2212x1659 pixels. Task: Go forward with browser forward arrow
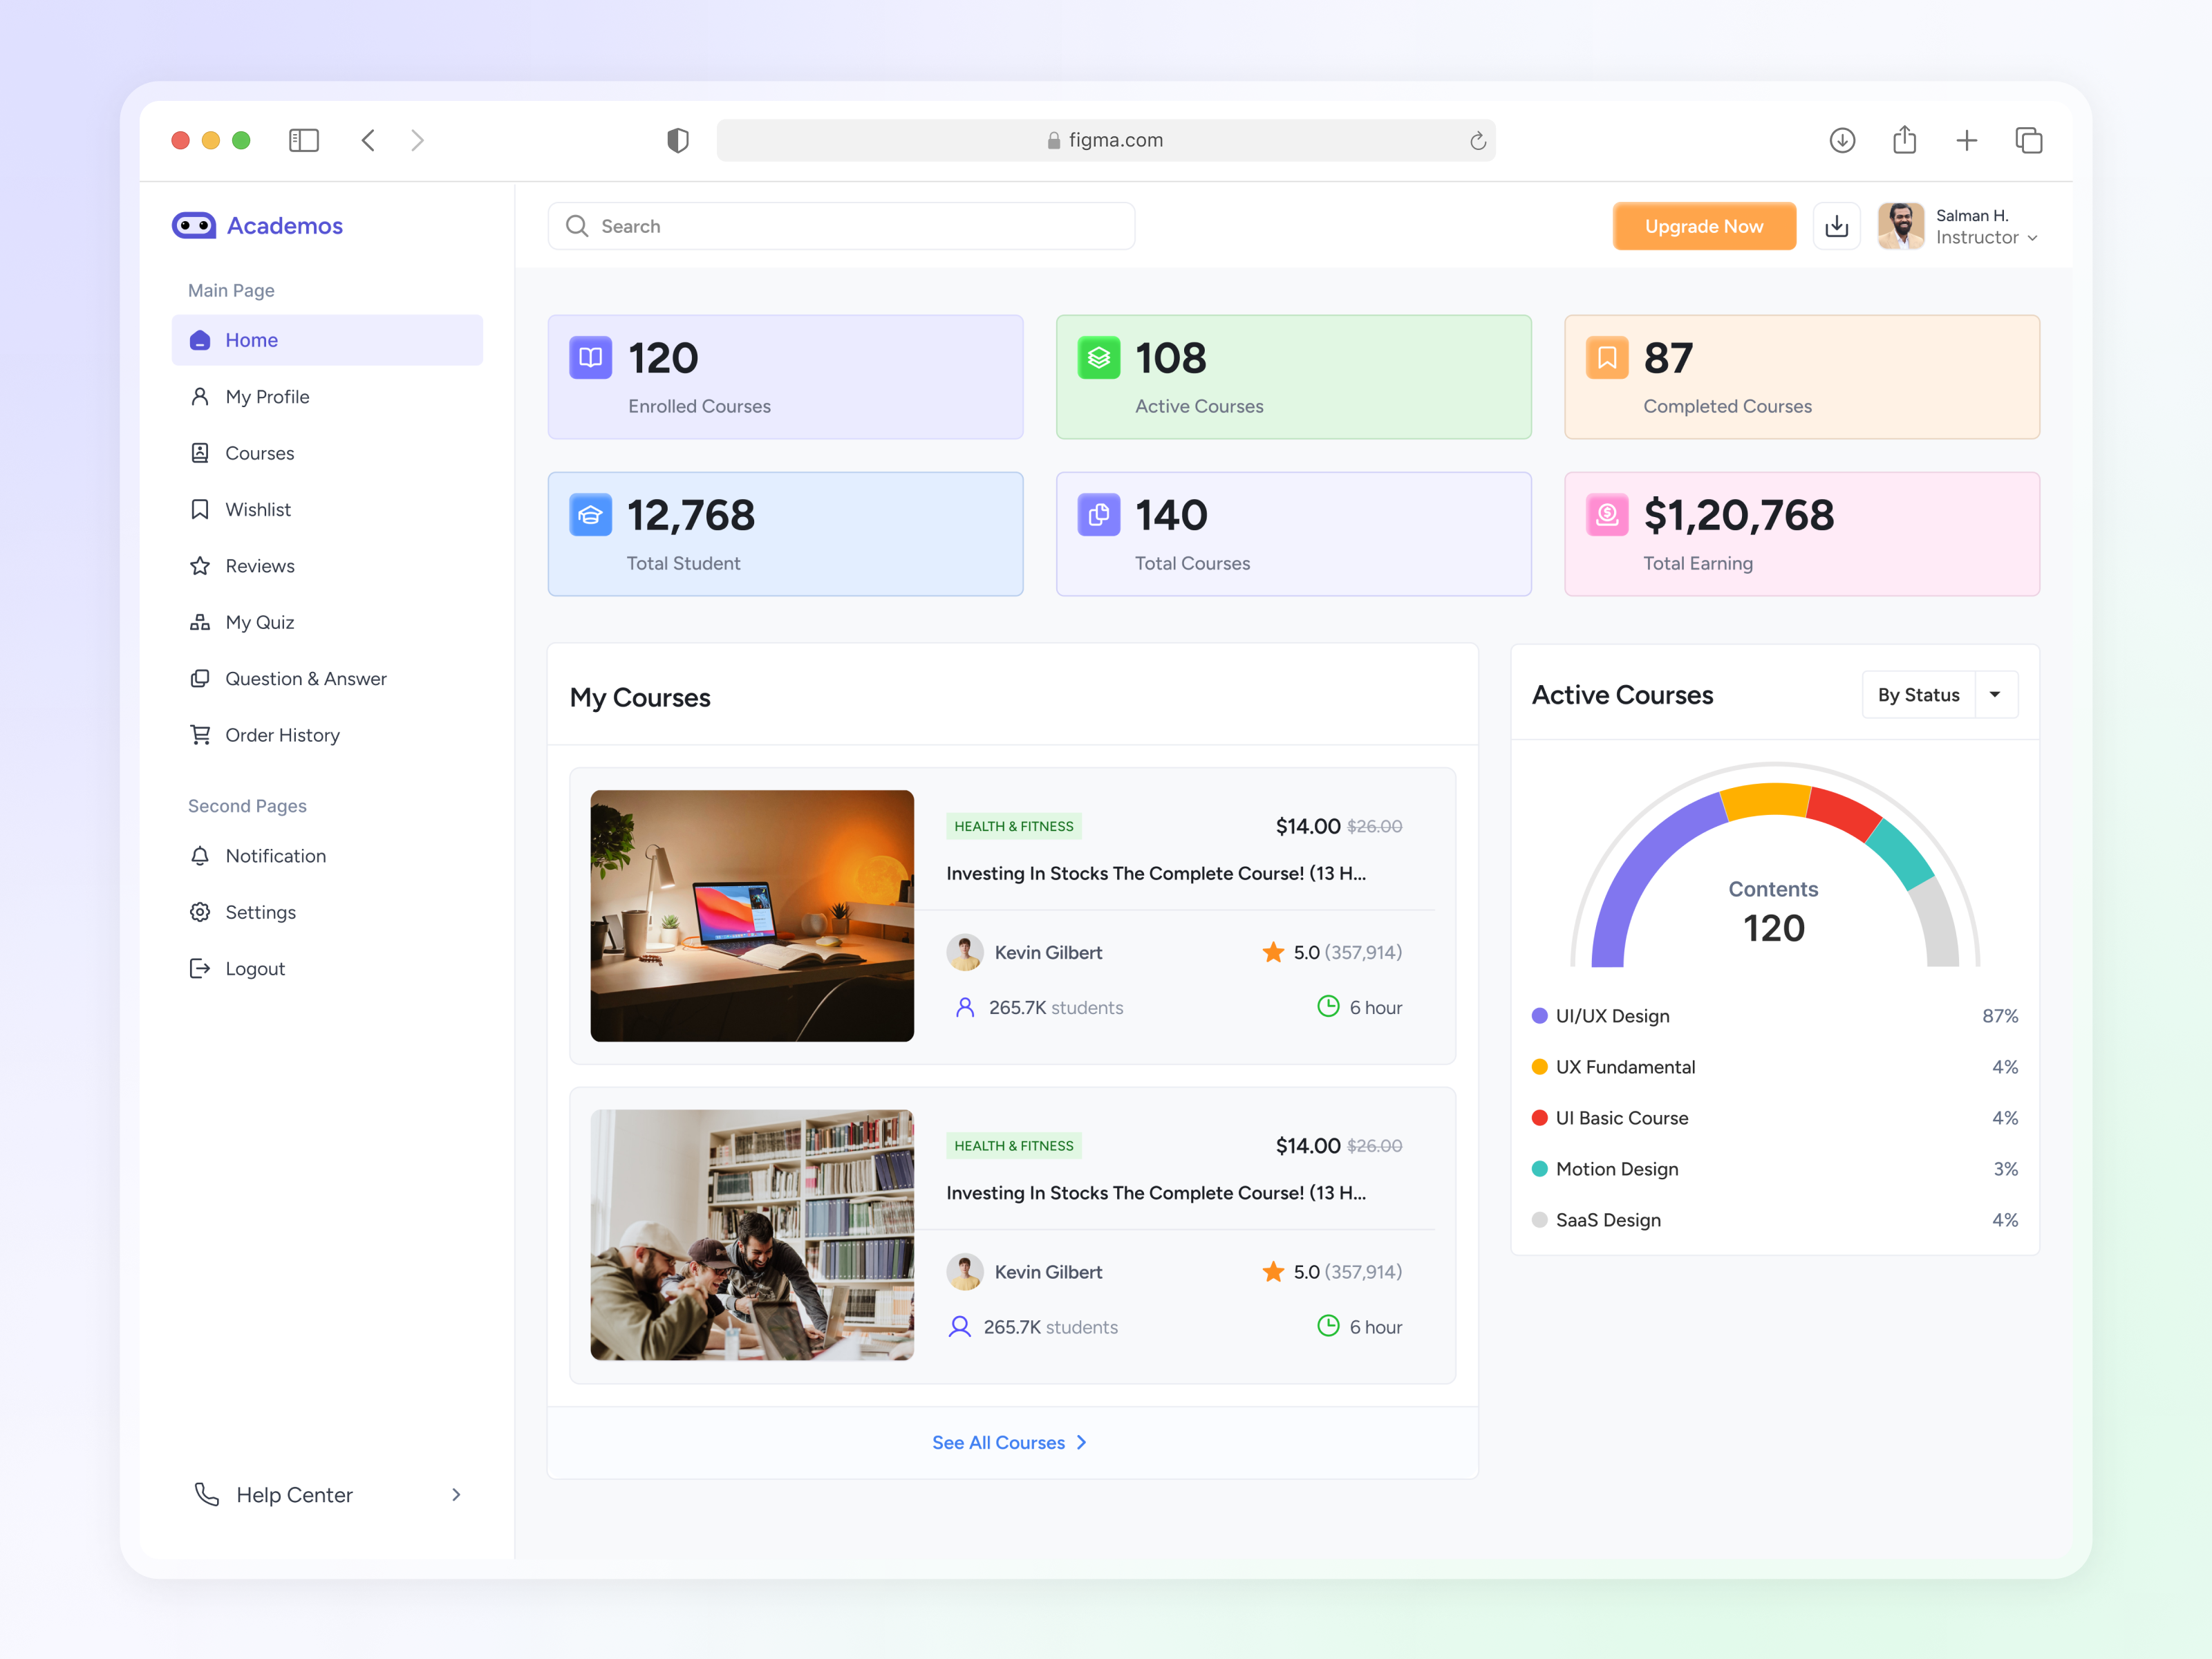point(418,140)
